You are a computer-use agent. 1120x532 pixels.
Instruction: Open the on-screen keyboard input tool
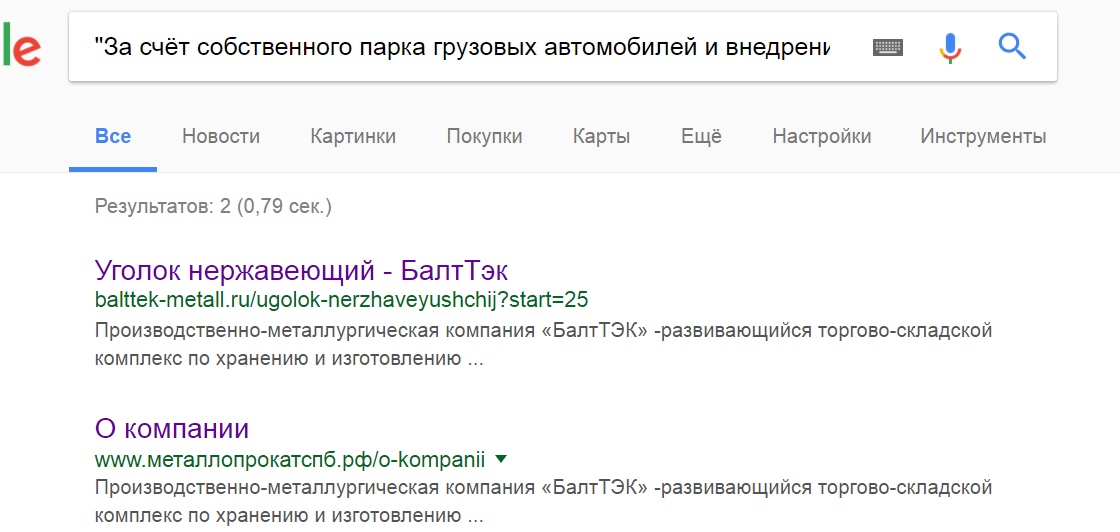tap(887, 47)
